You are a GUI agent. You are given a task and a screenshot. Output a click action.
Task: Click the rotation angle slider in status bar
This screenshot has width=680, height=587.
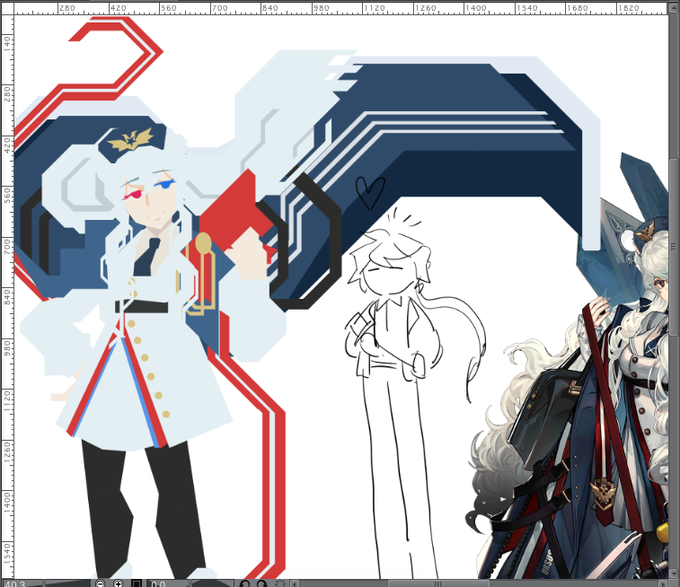coord(212,584)
